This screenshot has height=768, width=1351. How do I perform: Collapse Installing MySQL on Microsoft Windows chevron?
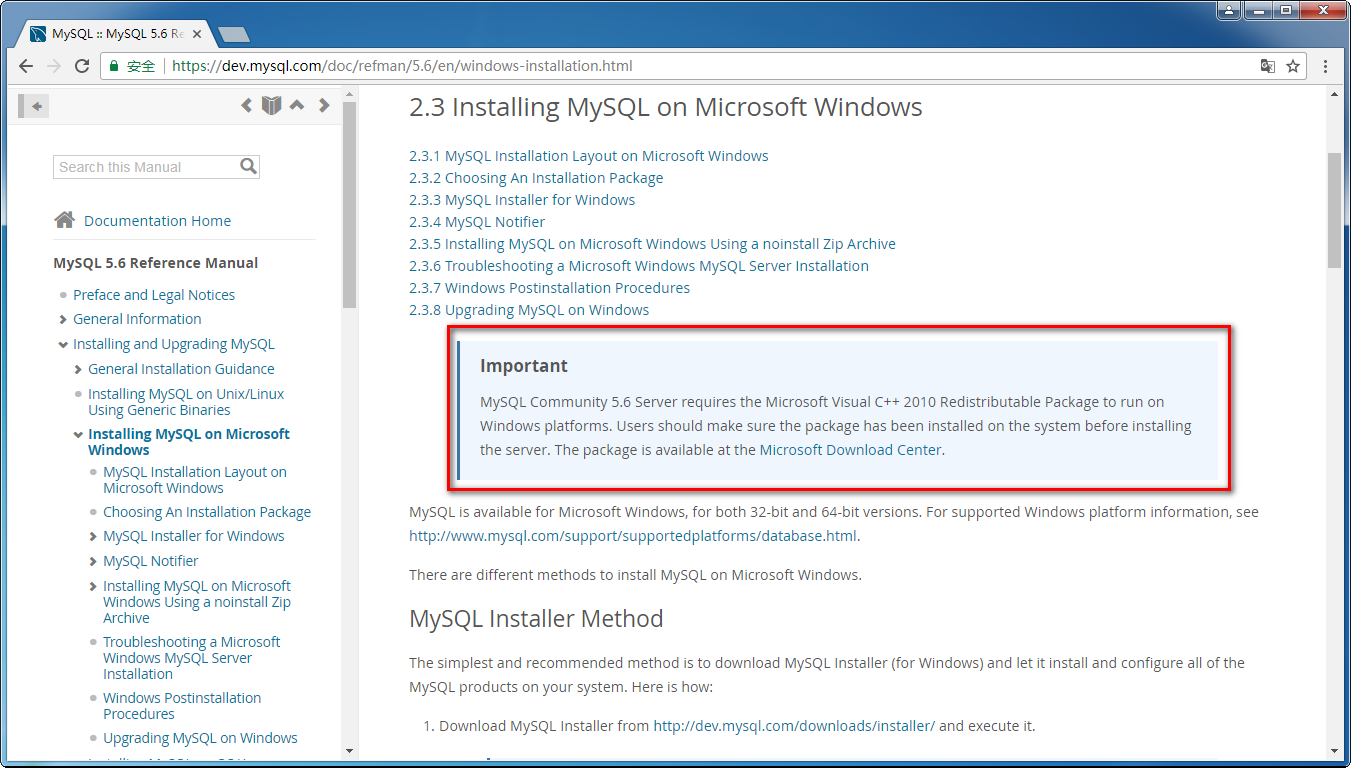pyautogui.click(x=78, y=435)
